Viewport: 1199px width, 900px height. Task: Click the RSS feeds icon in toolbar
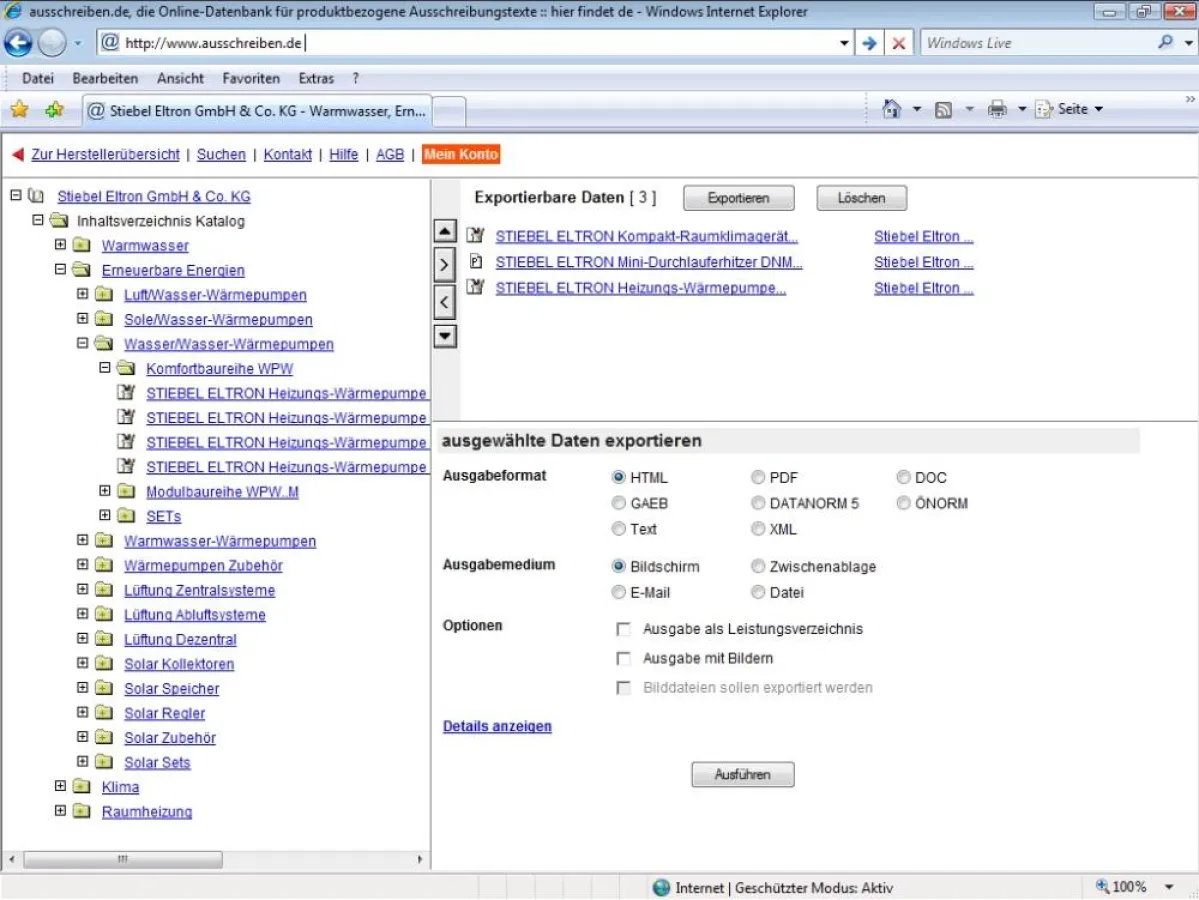pos(943,109)
